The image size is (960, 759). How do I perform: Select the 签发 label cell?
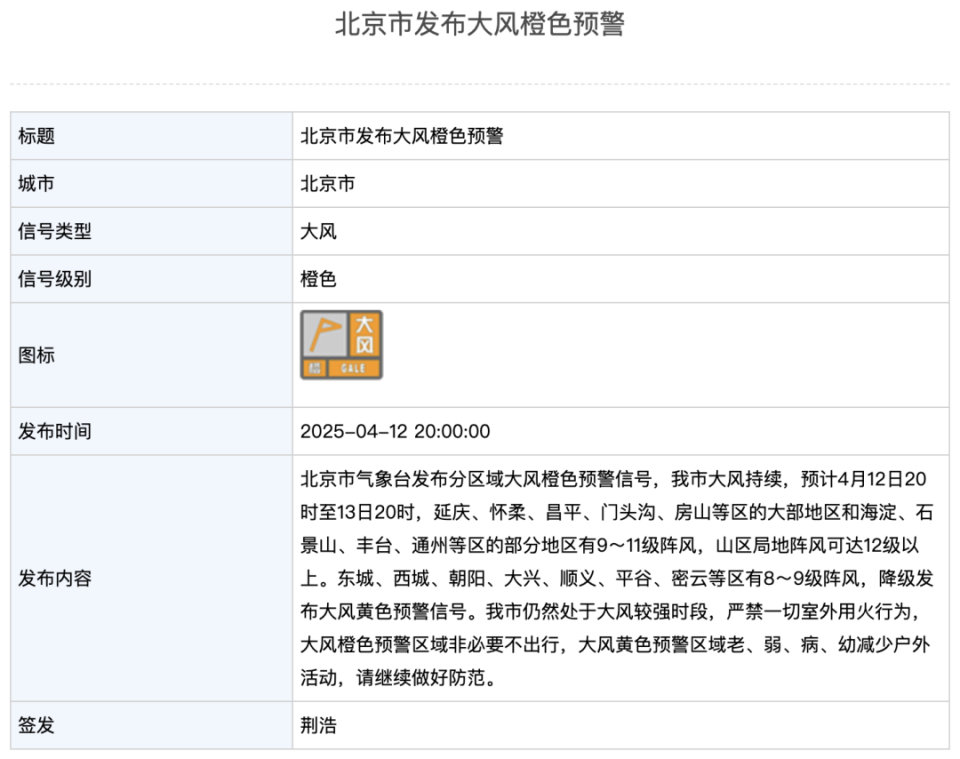point(33,727)
